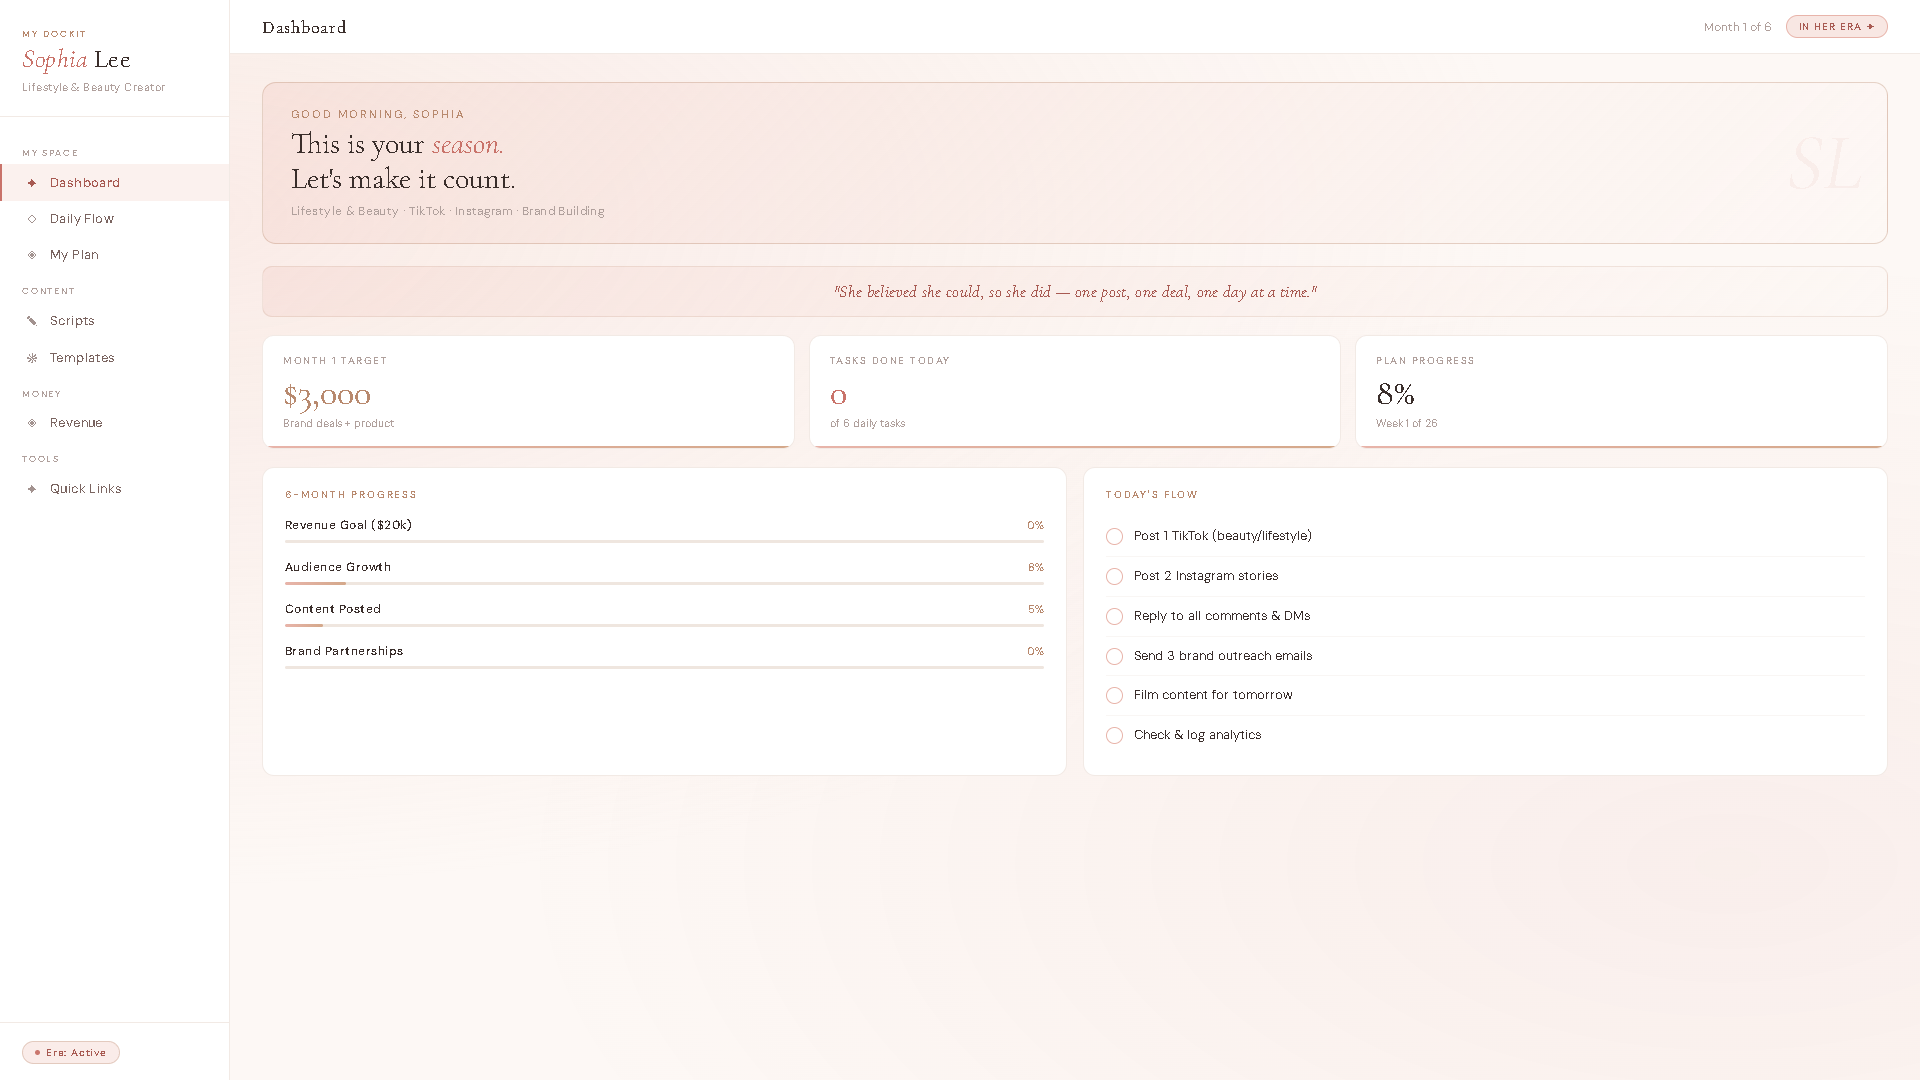1920x1080 pixels.
Task: Click the Audience Growth 8% value
Action: [1036, 567]
